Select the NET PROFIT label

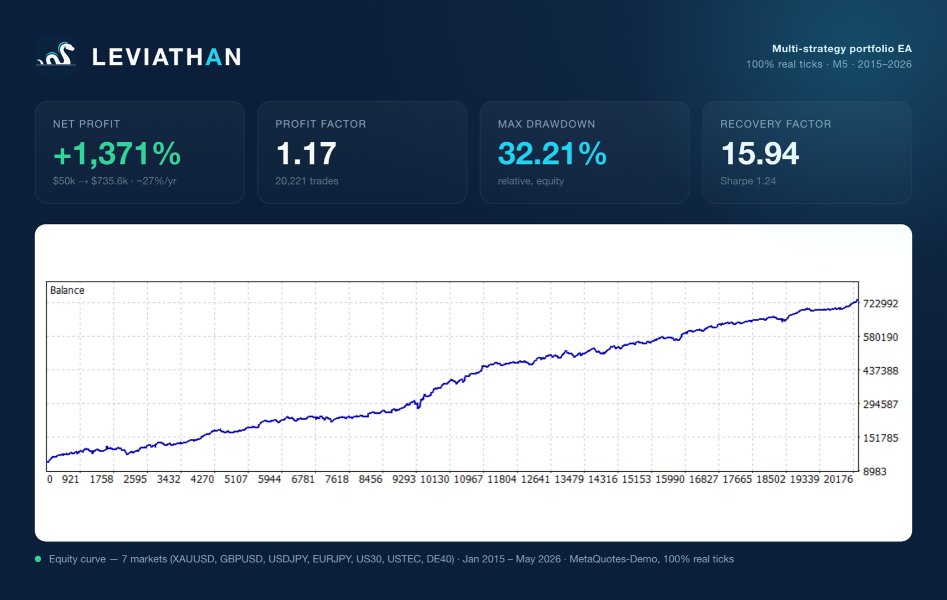click(x=86, y=124)
